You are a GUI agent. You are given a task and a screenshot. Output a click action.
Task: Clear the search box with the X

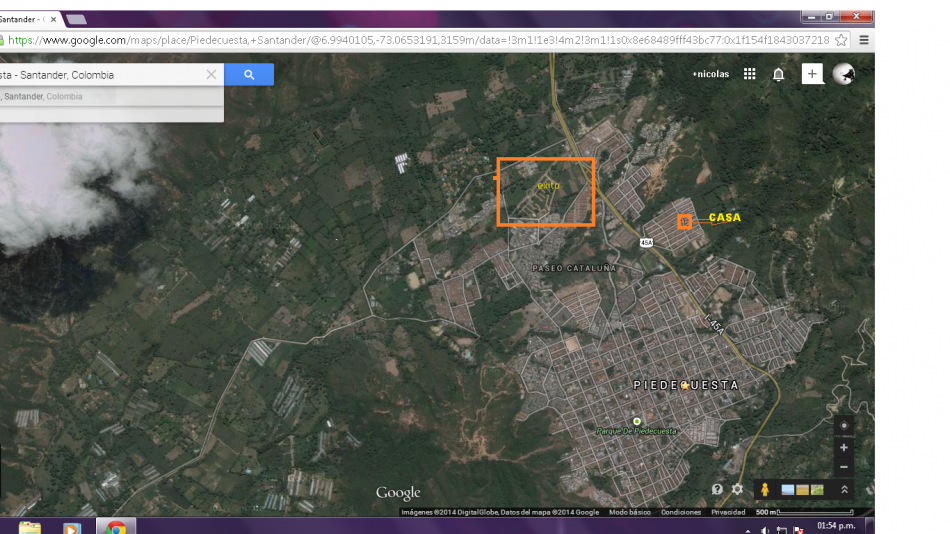pos(211,75)
